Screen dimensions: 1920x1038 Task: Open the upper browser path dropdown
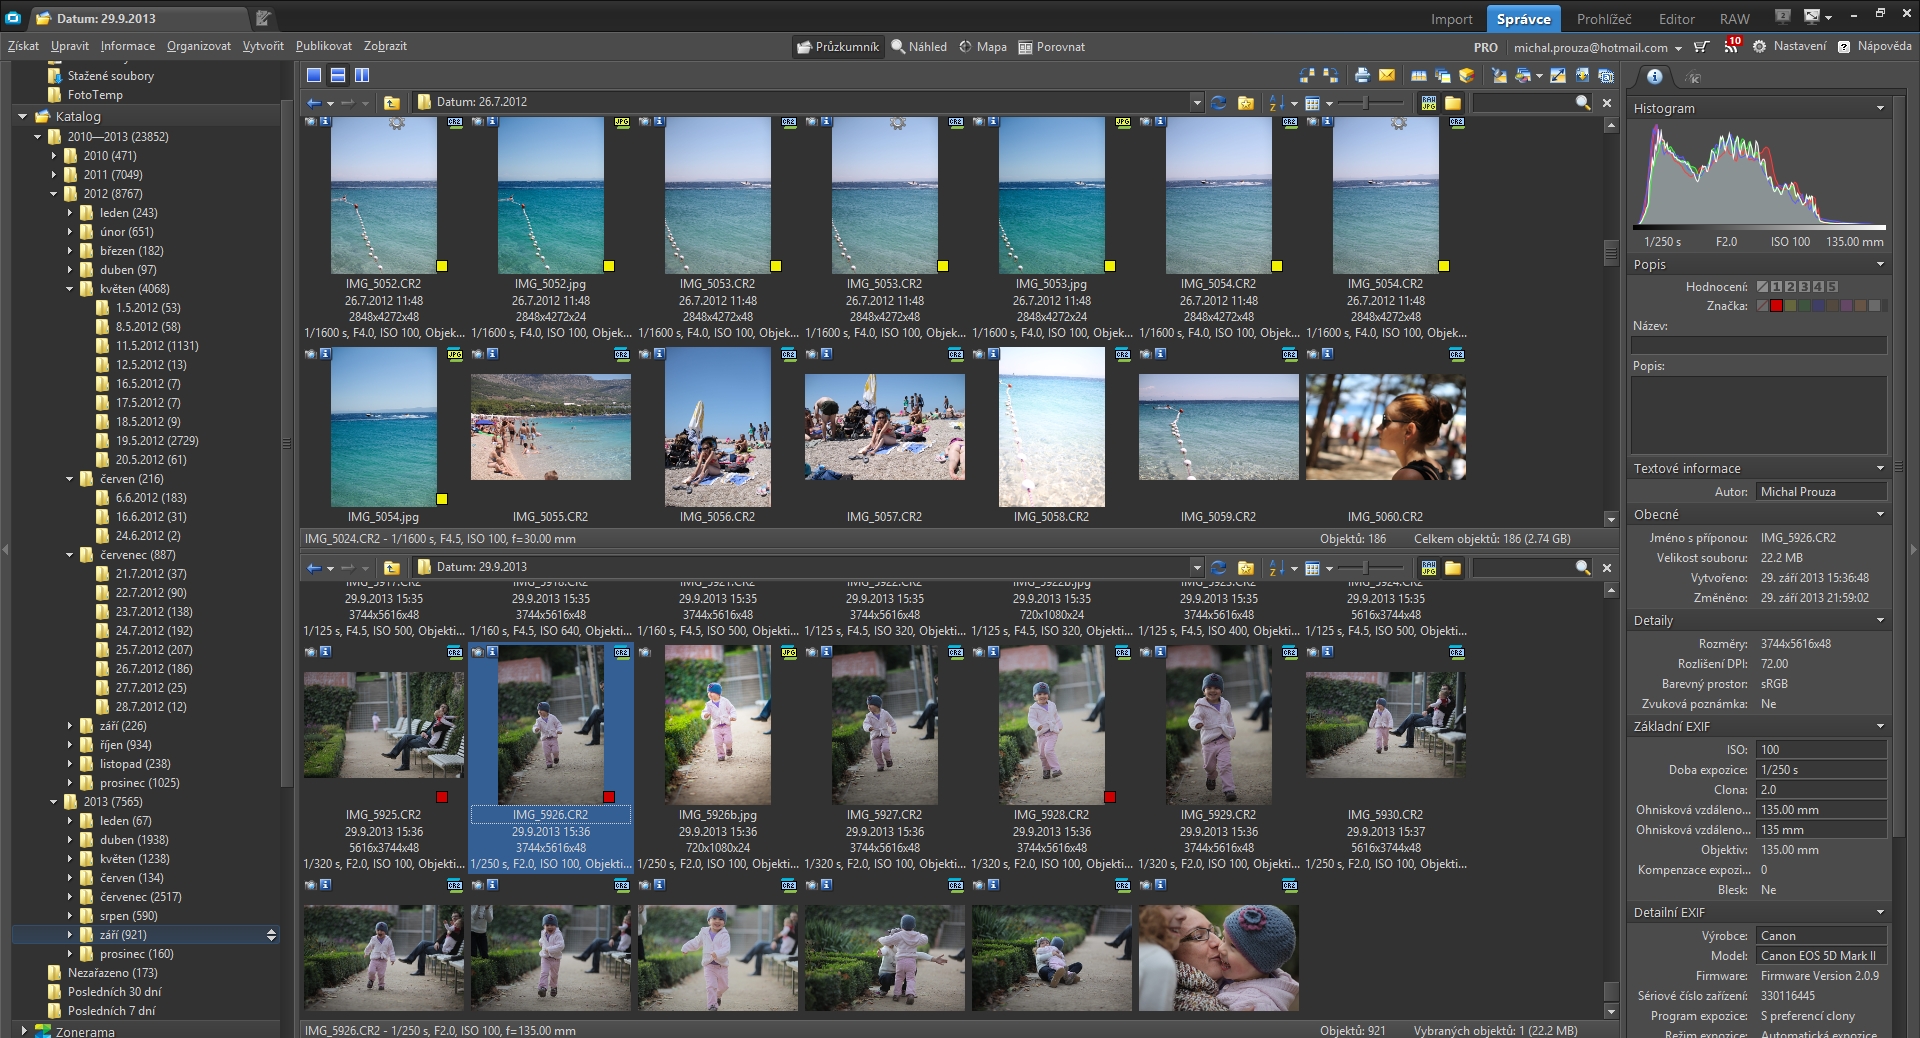[x=1196, y=102]
